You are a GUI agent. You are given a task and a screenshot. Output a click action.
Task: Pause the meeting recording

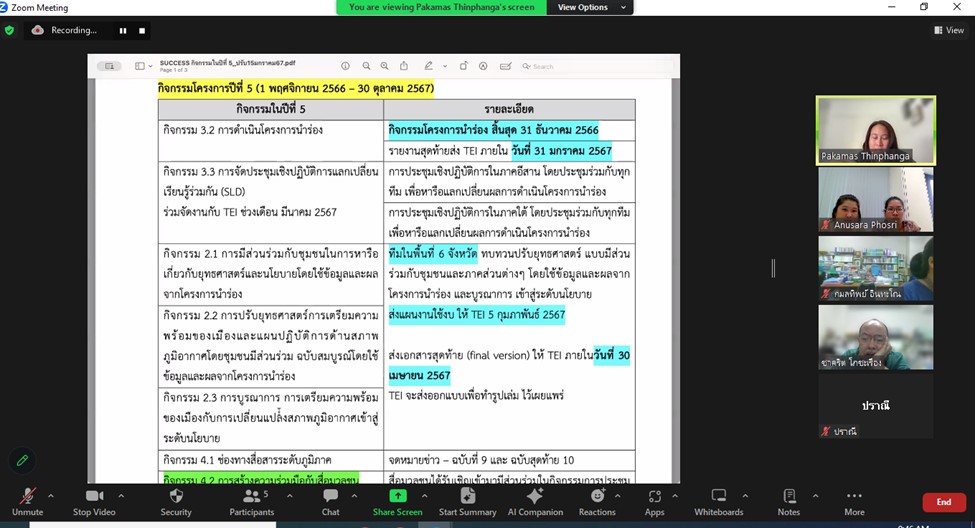tap(124, 31)
